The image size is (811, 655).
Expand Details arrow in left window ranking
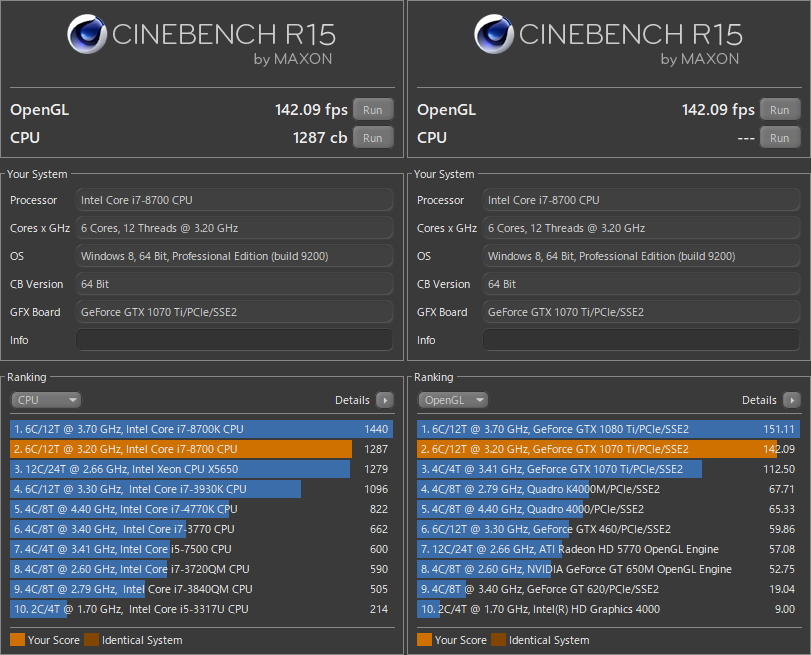[385, 400]
